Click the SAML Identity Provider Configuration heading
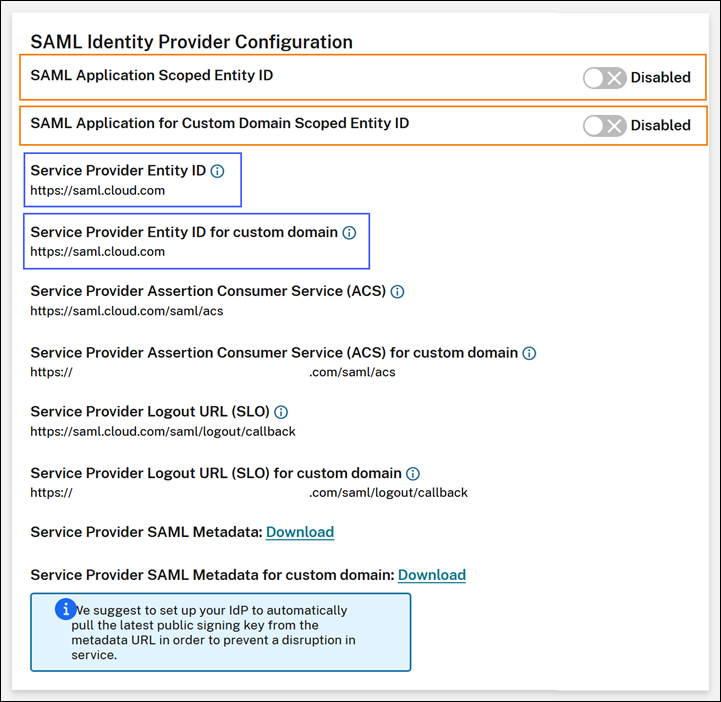This screenshot has width=721, height=702. click(x=192, y=42)
